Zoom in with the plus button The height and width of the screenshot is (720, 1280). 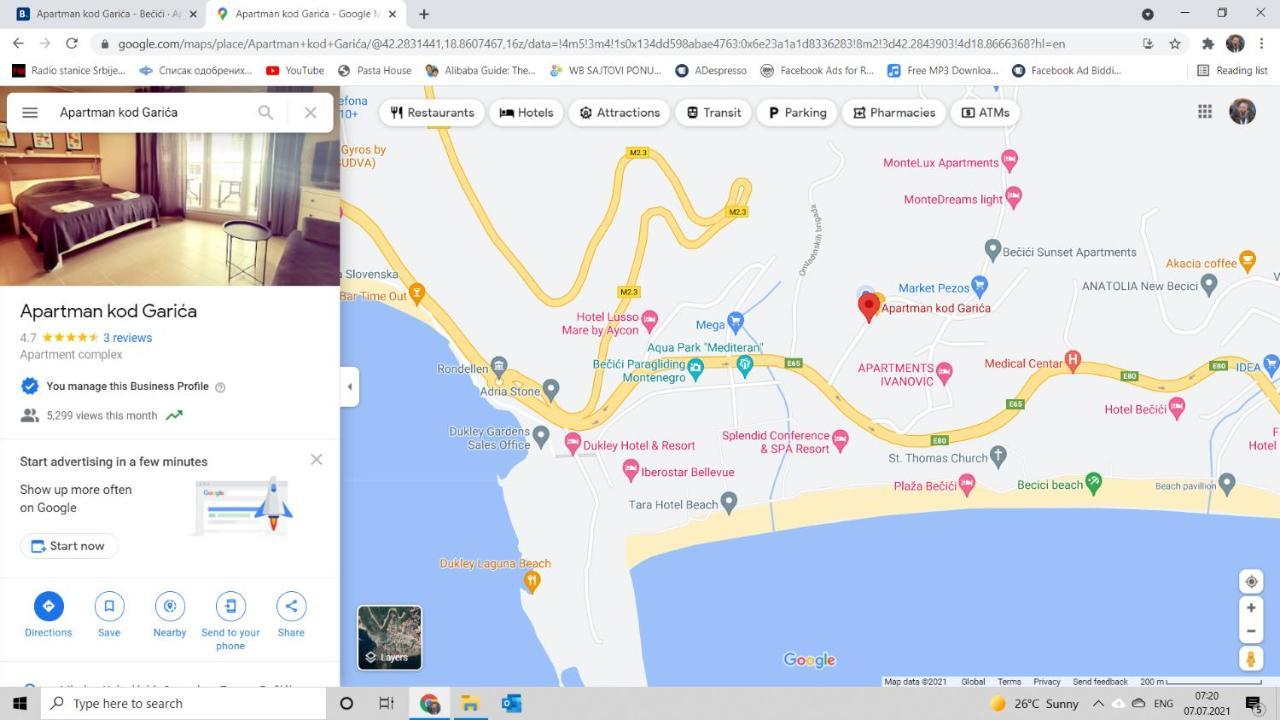pos(1251,607)
